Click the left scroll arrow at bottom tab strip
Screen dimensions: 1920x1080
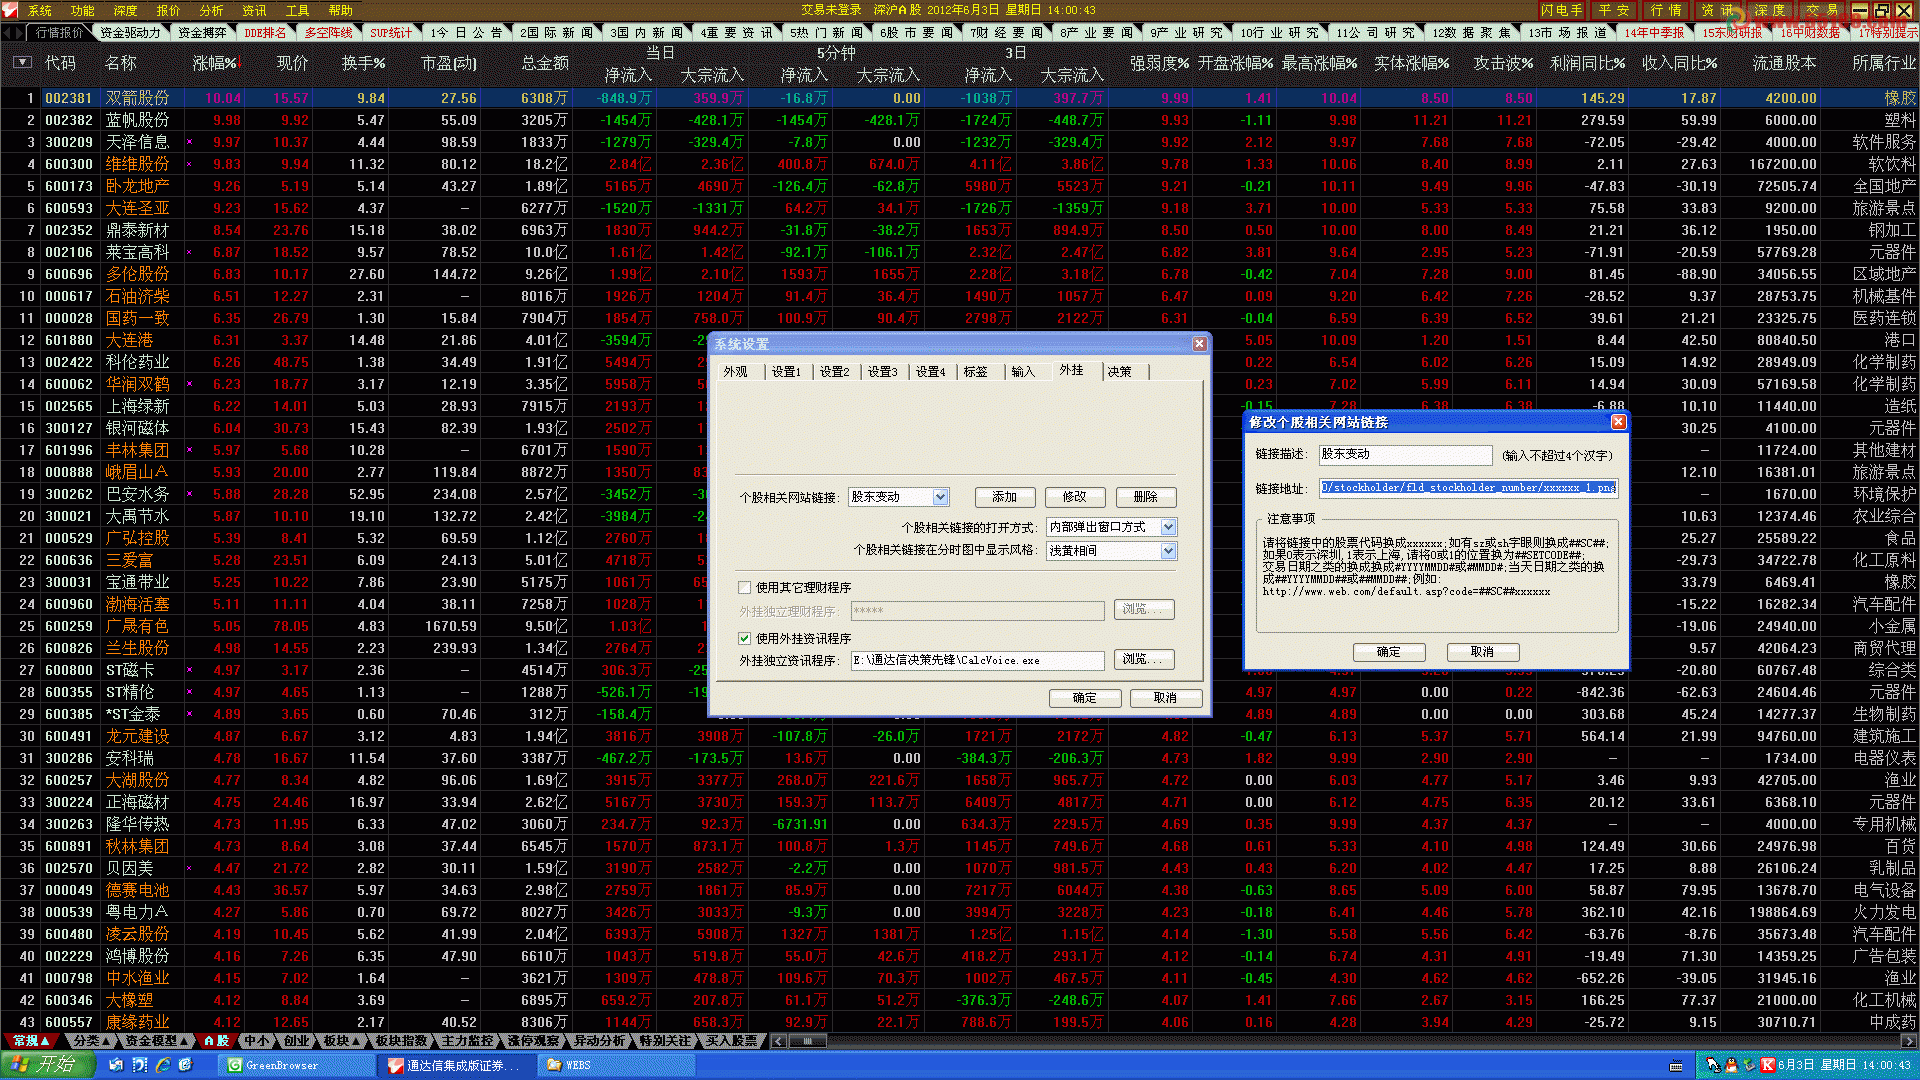coord(779,1041)
